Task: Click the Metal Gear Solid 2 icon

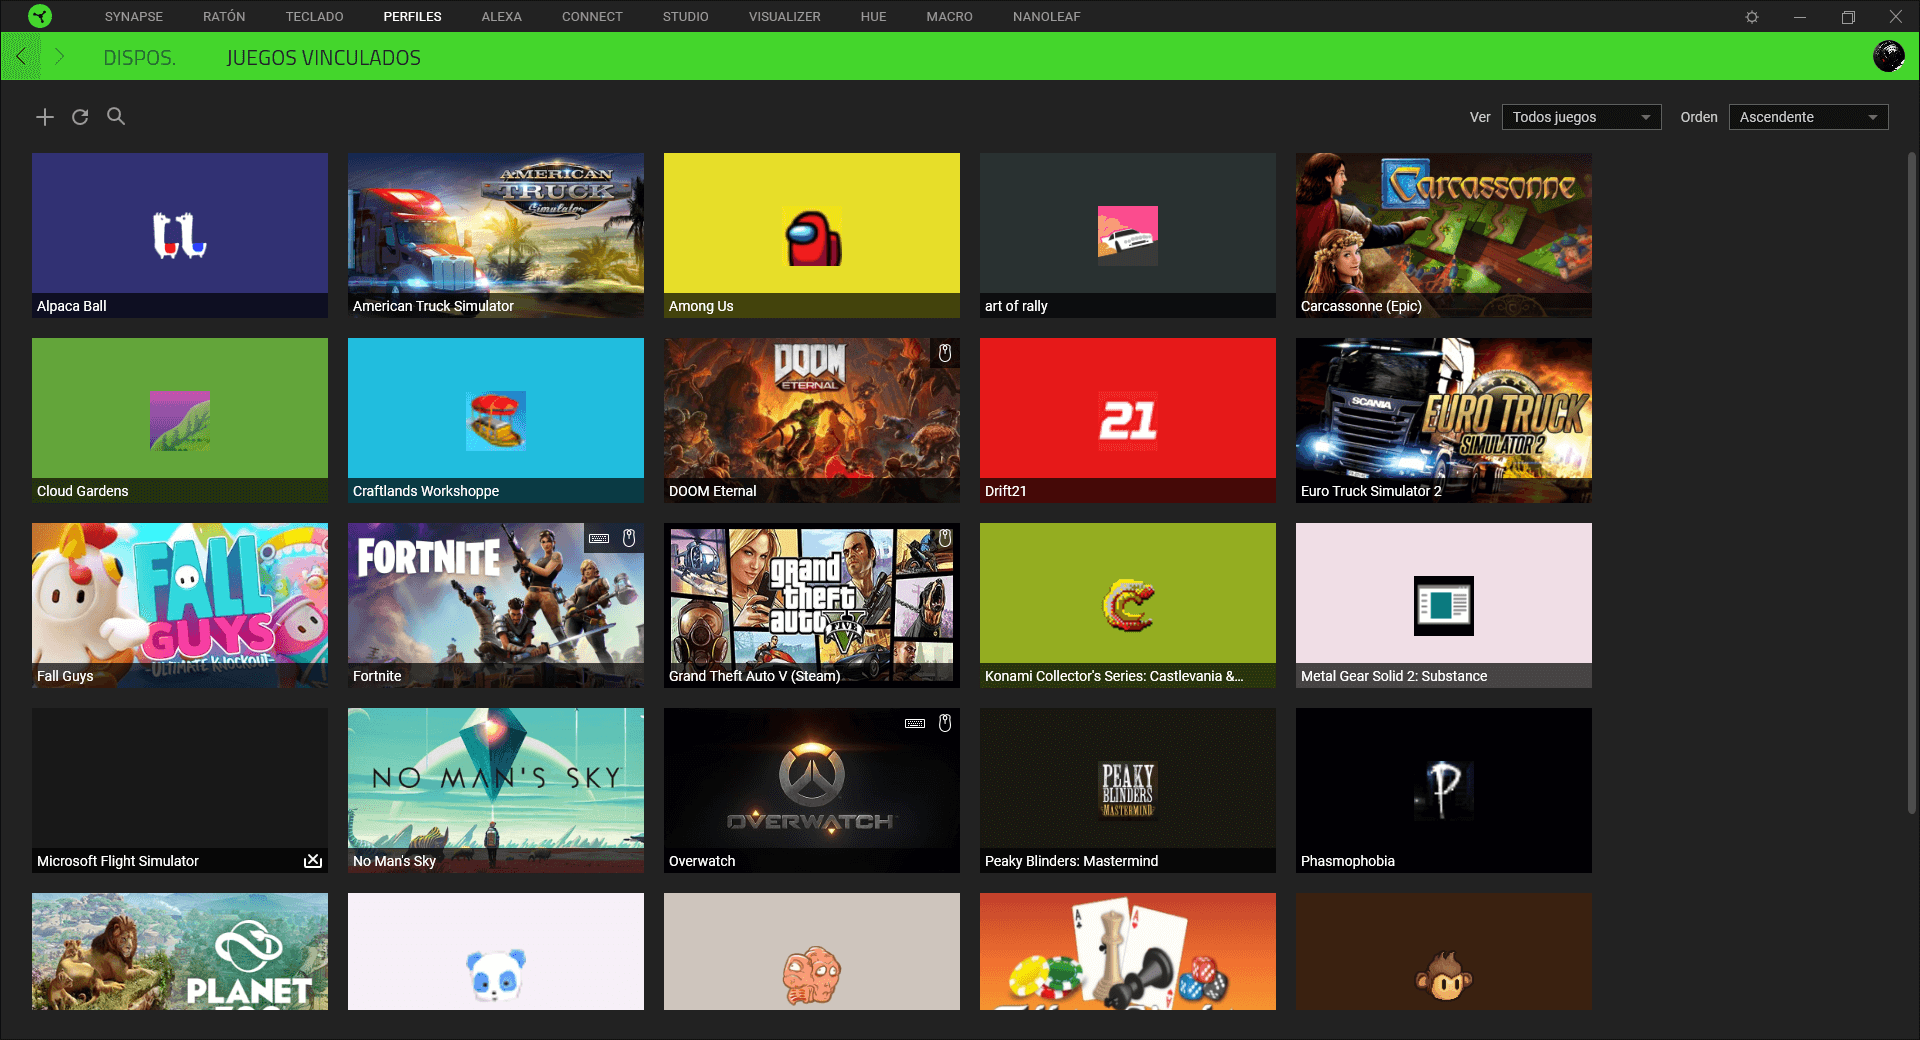Action: (1444, 606)
